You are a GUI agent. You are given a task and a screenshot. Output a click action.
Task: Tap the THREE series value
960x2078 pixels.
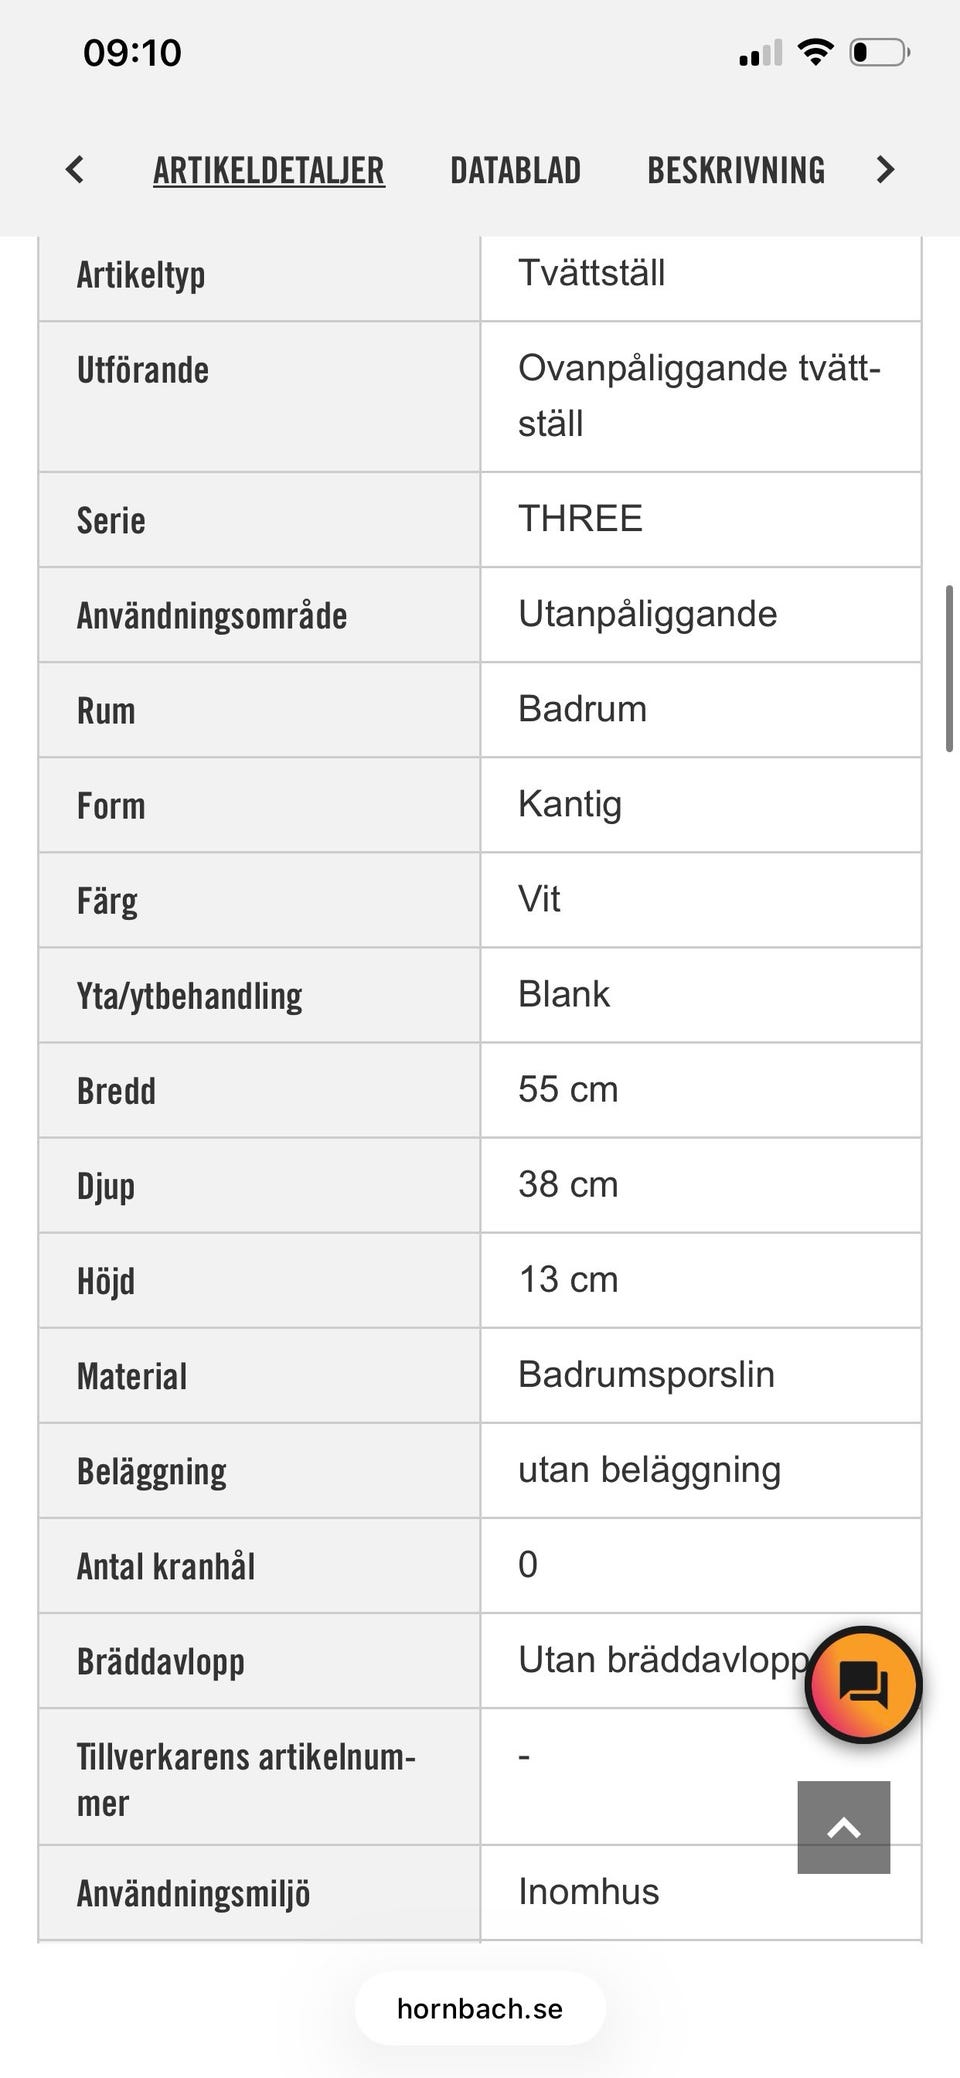coord(580,519)
